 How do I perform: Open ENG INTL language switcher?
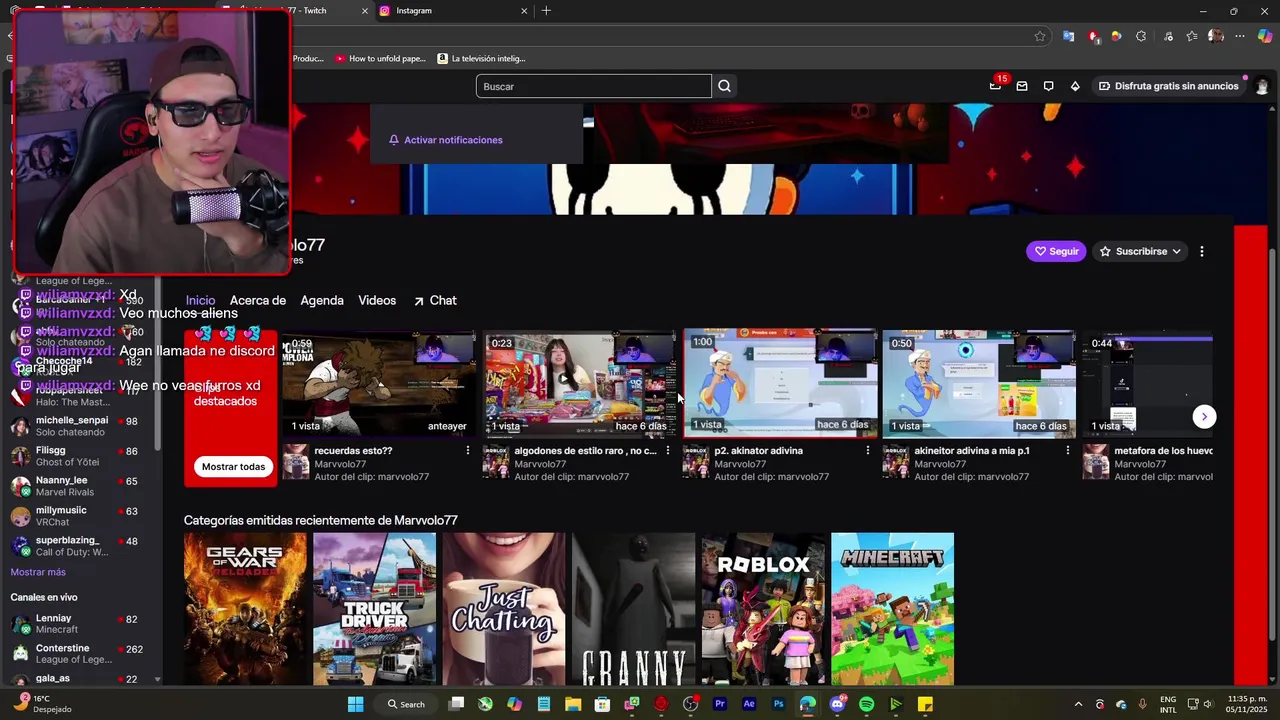(1168, 704)
